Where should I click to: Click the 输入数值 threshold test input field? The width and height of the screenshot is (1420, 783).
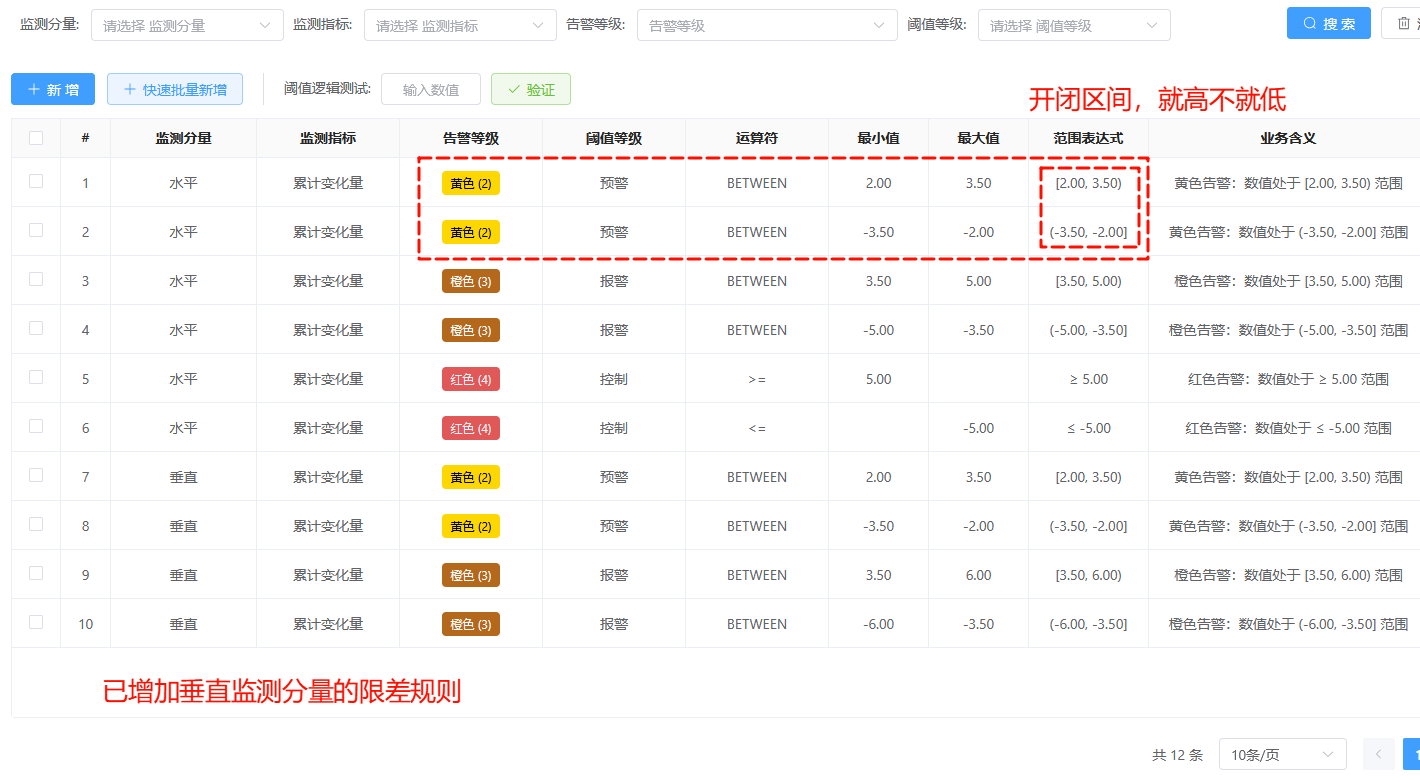[x=431, y=89]
